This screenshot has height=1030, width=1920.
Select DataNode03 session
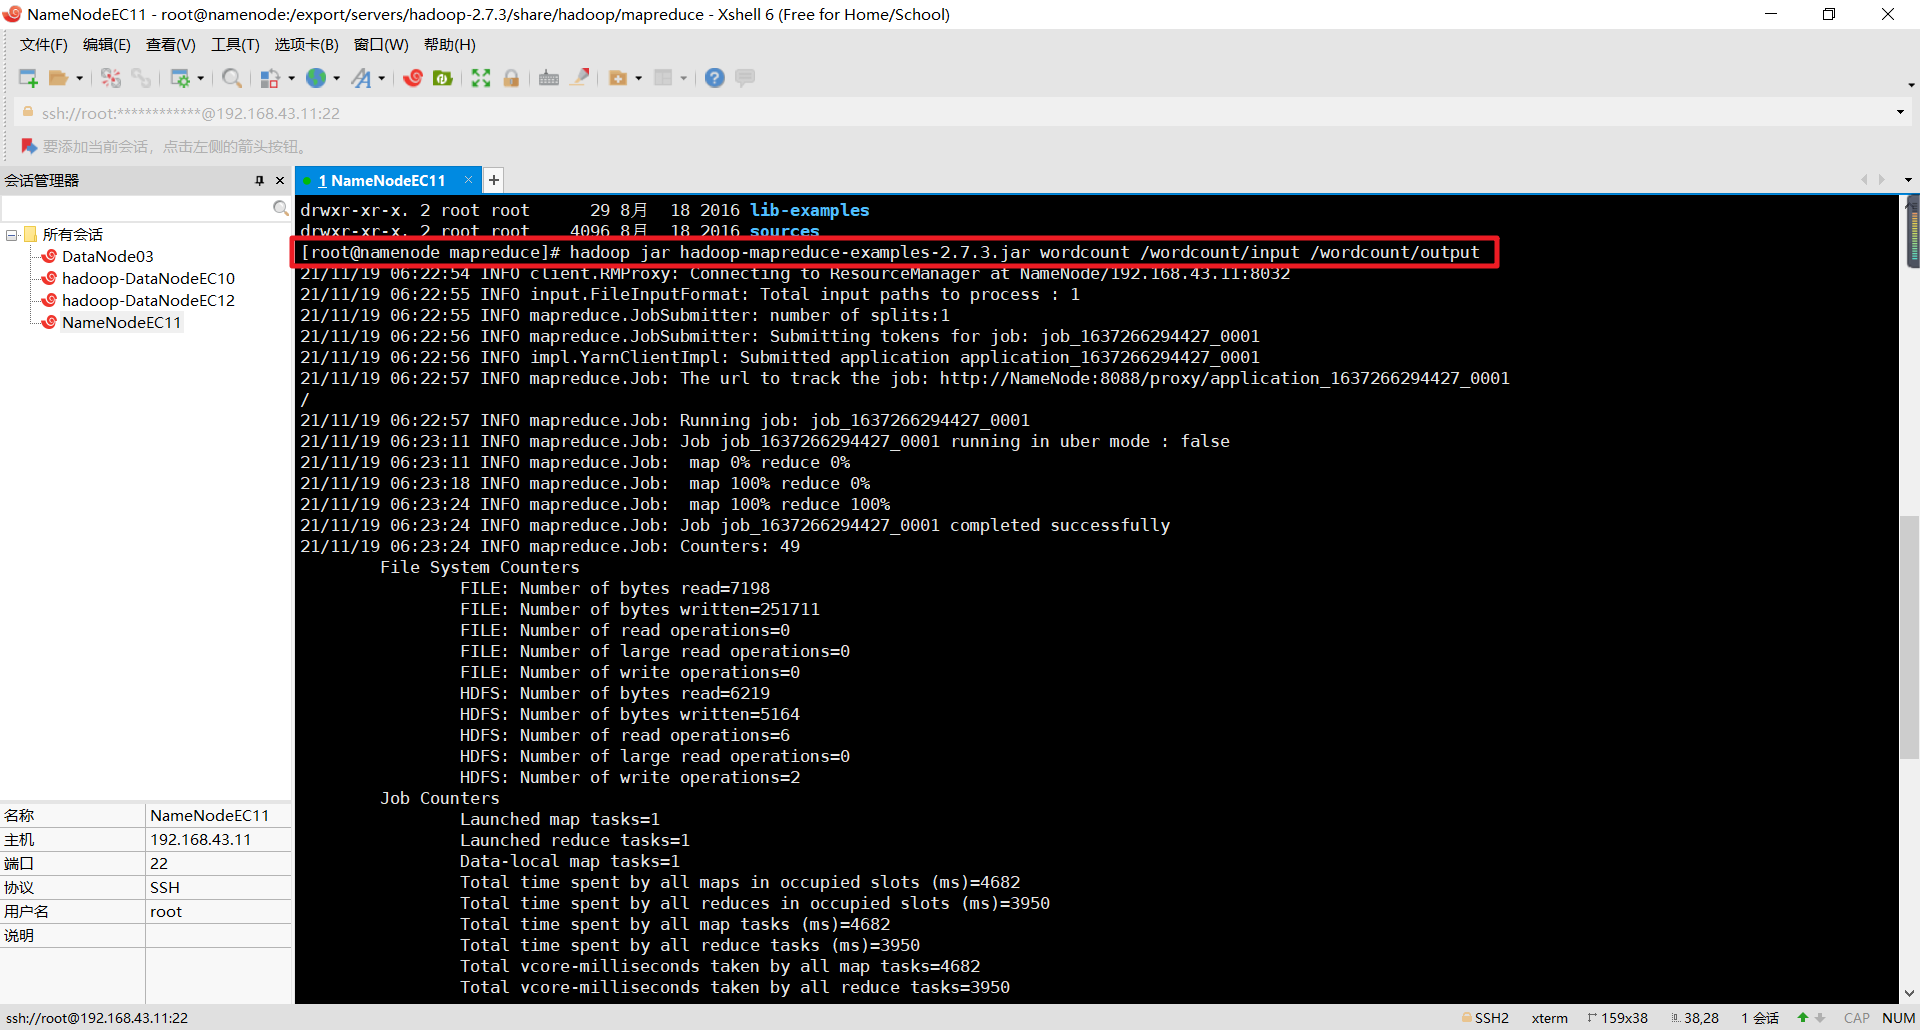(107, 257)
